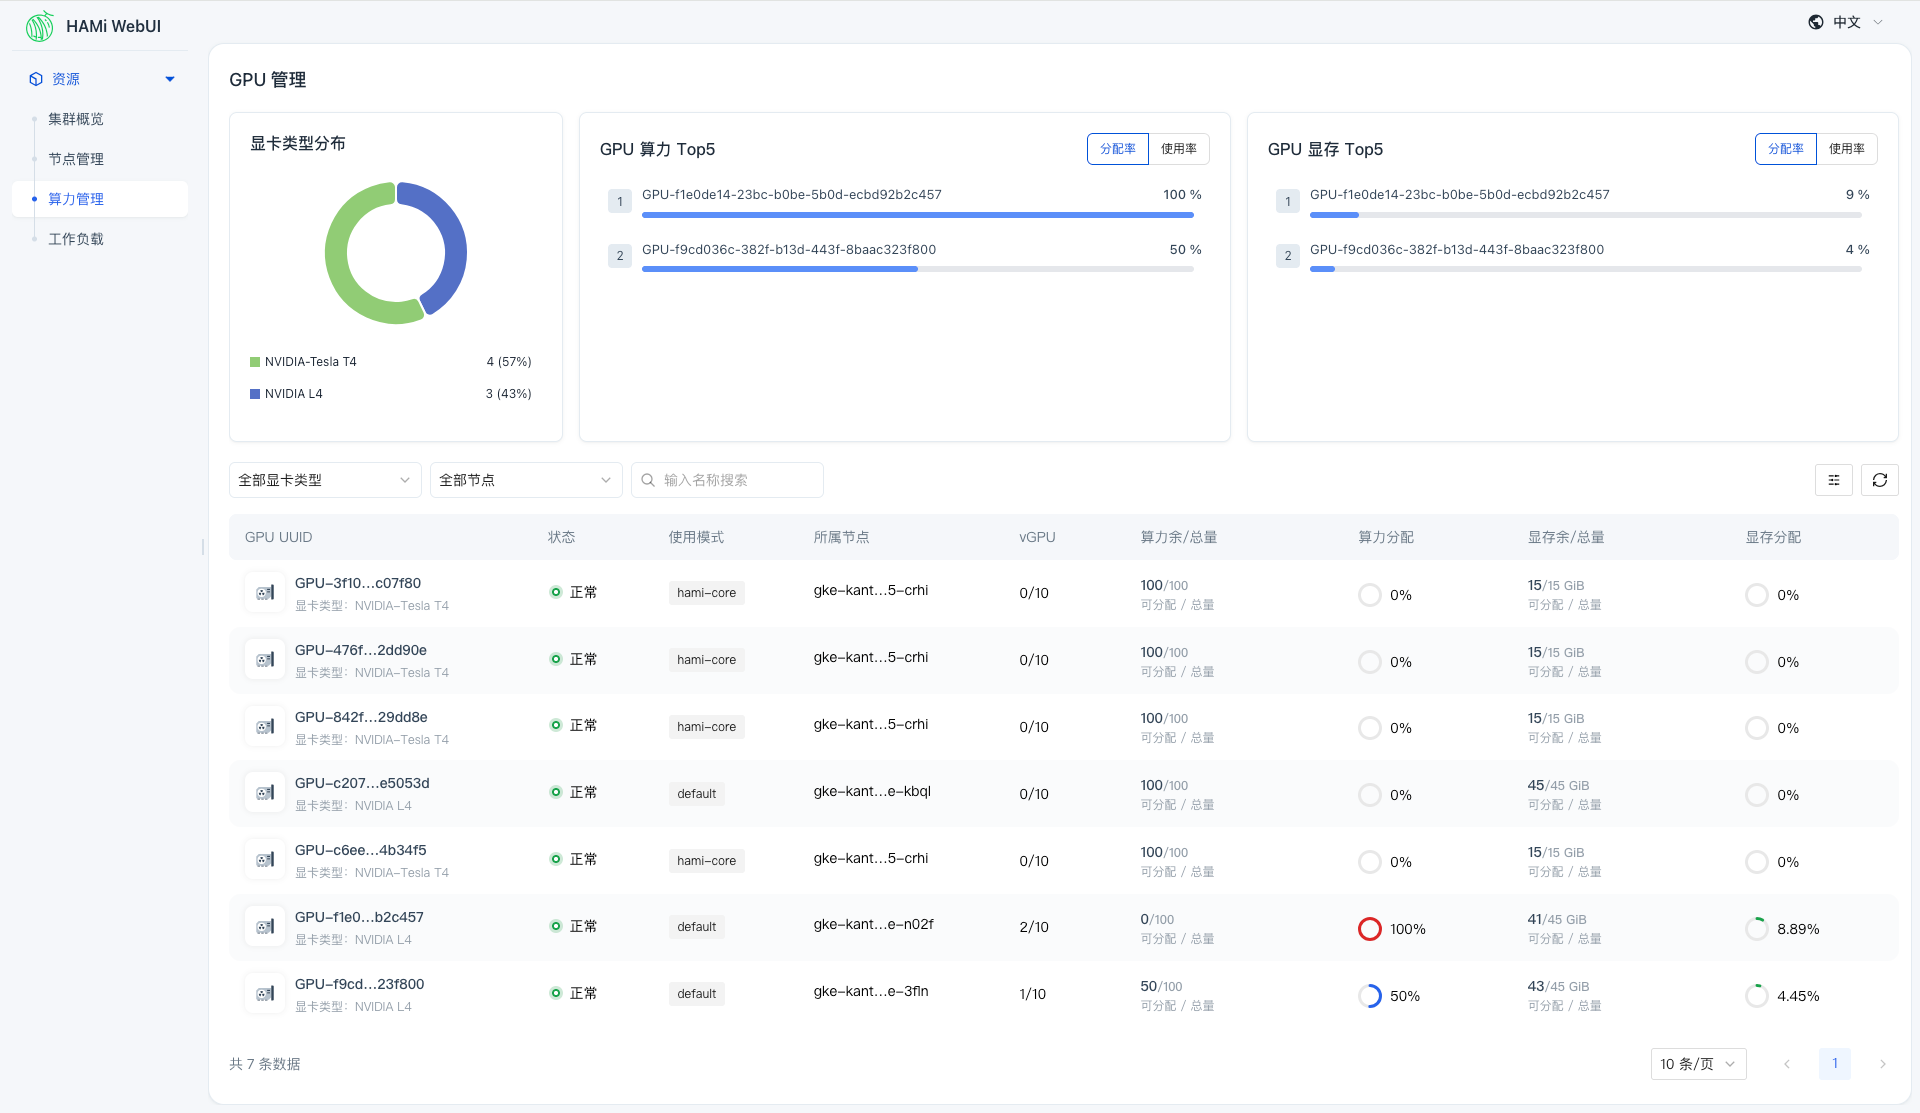This screenshot has height=1113, width=1920.
Task: Focus the name search input field
Action: (738, 480)
